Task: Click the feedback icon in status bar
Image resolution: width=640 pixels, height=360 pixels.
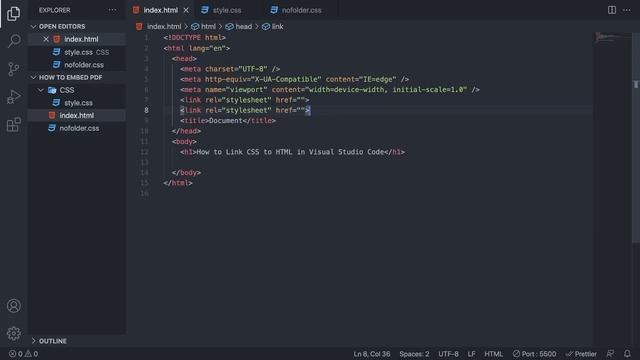Action: pyautogui.click(x=610, y=353)
